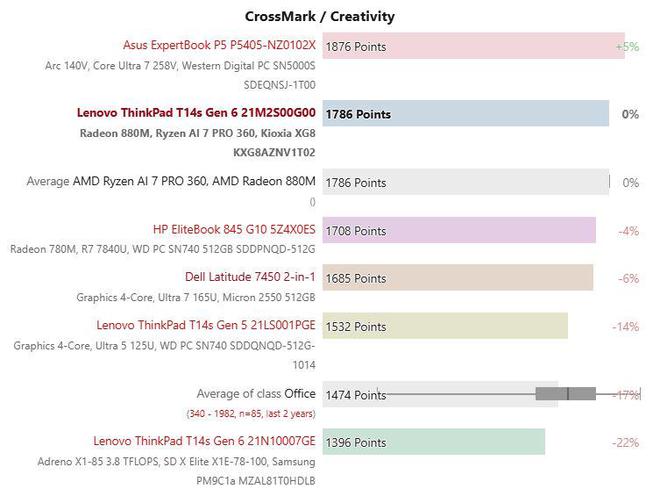This screenshot has width=660, height=496.
Task: Click the +5% difference label
Action: 628,46
